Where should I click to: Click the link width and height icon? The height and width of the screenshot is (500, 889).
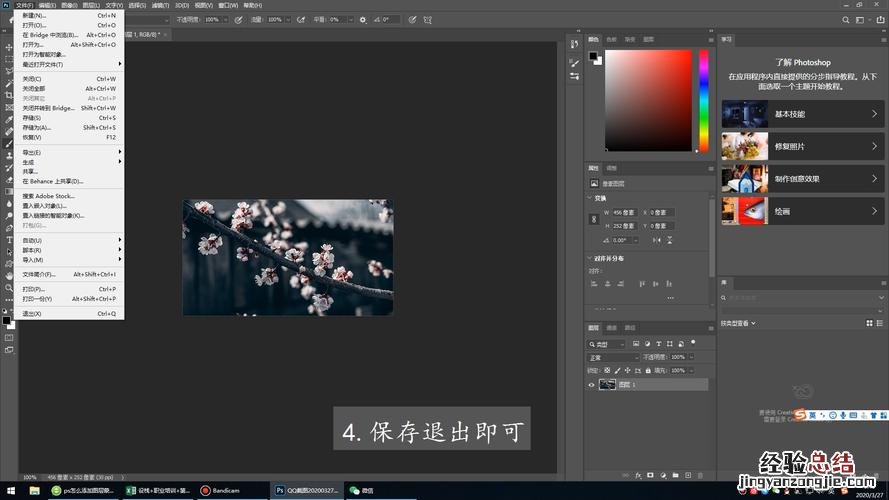click(594, 219)
